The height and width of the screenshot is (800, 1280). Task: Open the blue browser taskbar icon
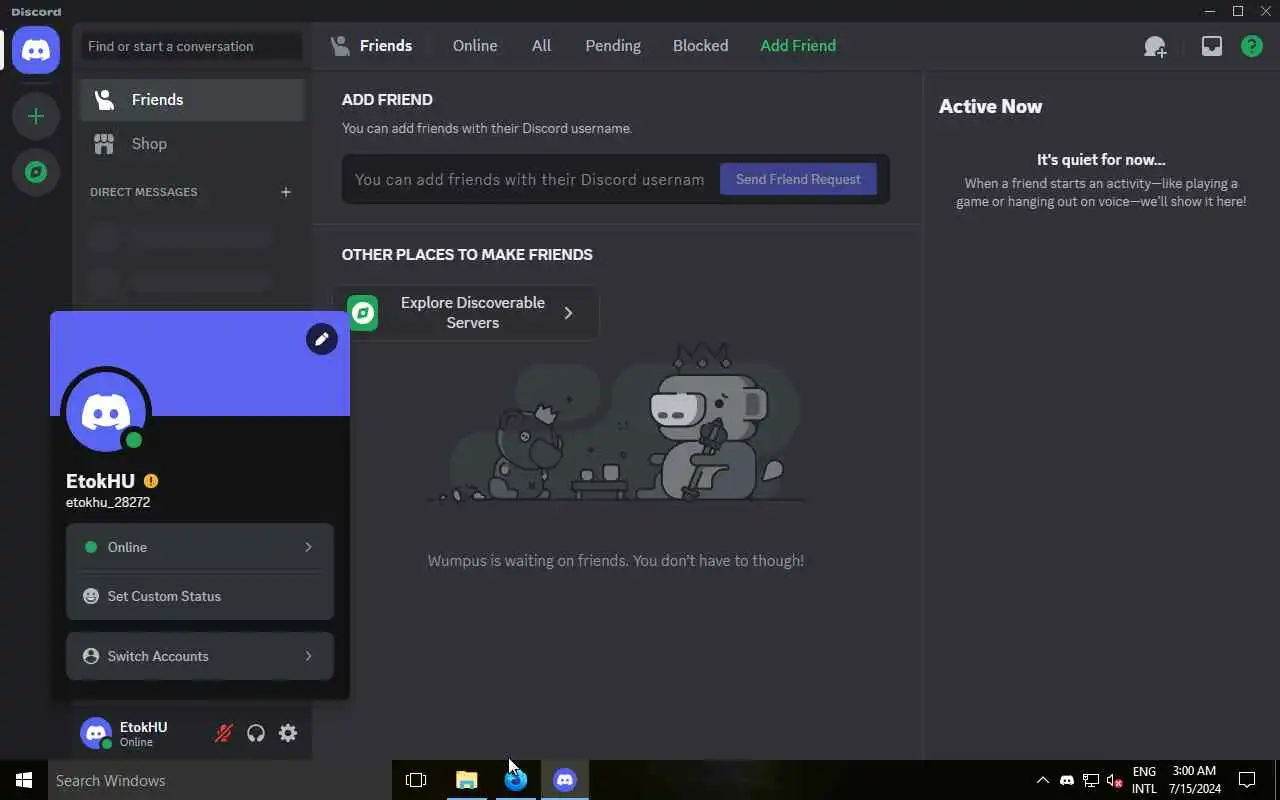coord(516,780)
